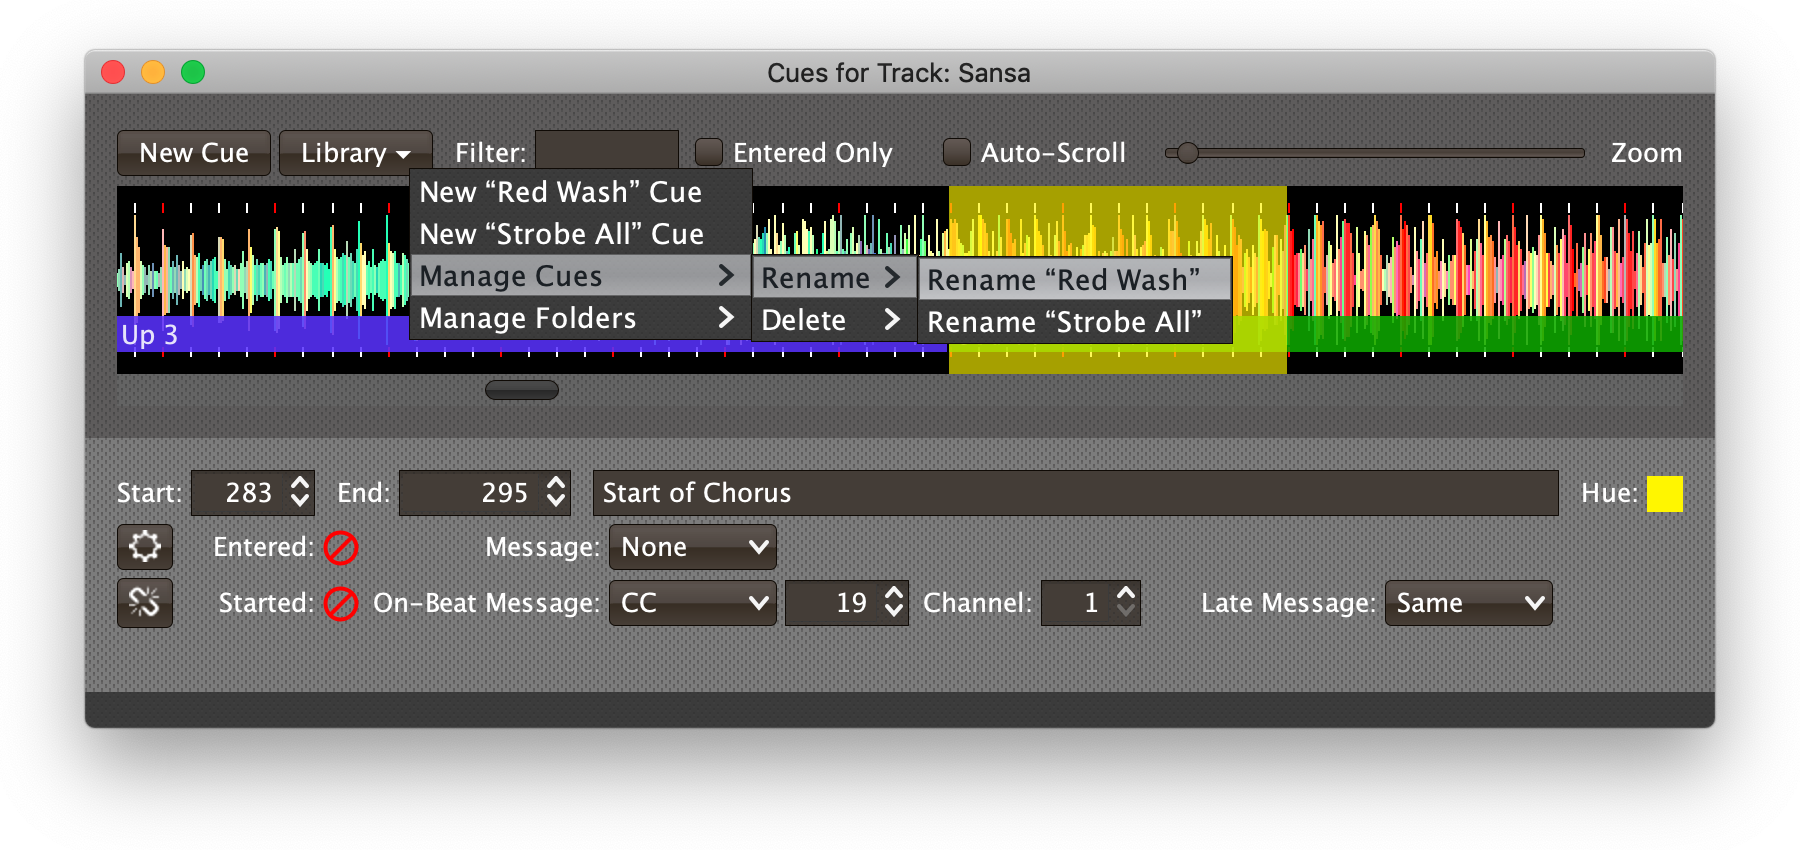Screen dimensions: 1800x850
Task: Open the On-Beat Message CC dropdown
Action: [692, 603]
